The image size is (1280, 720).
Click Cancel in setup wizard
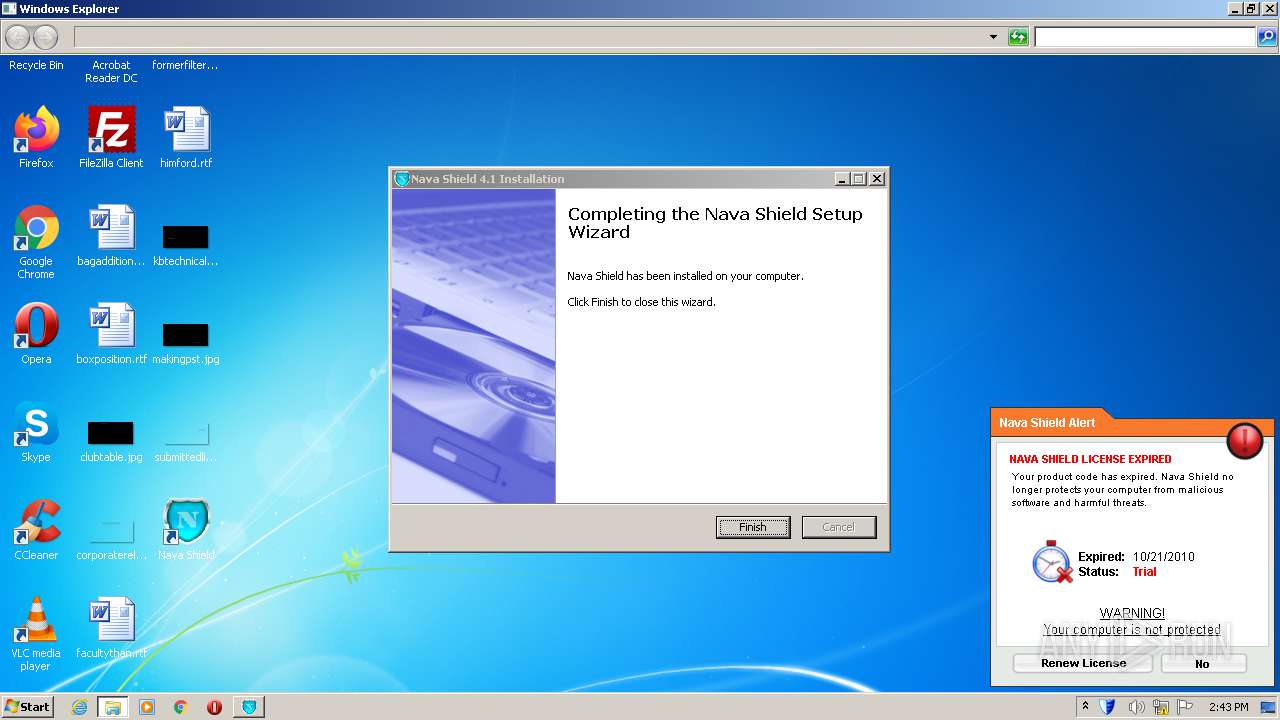[x=839, y=527]
